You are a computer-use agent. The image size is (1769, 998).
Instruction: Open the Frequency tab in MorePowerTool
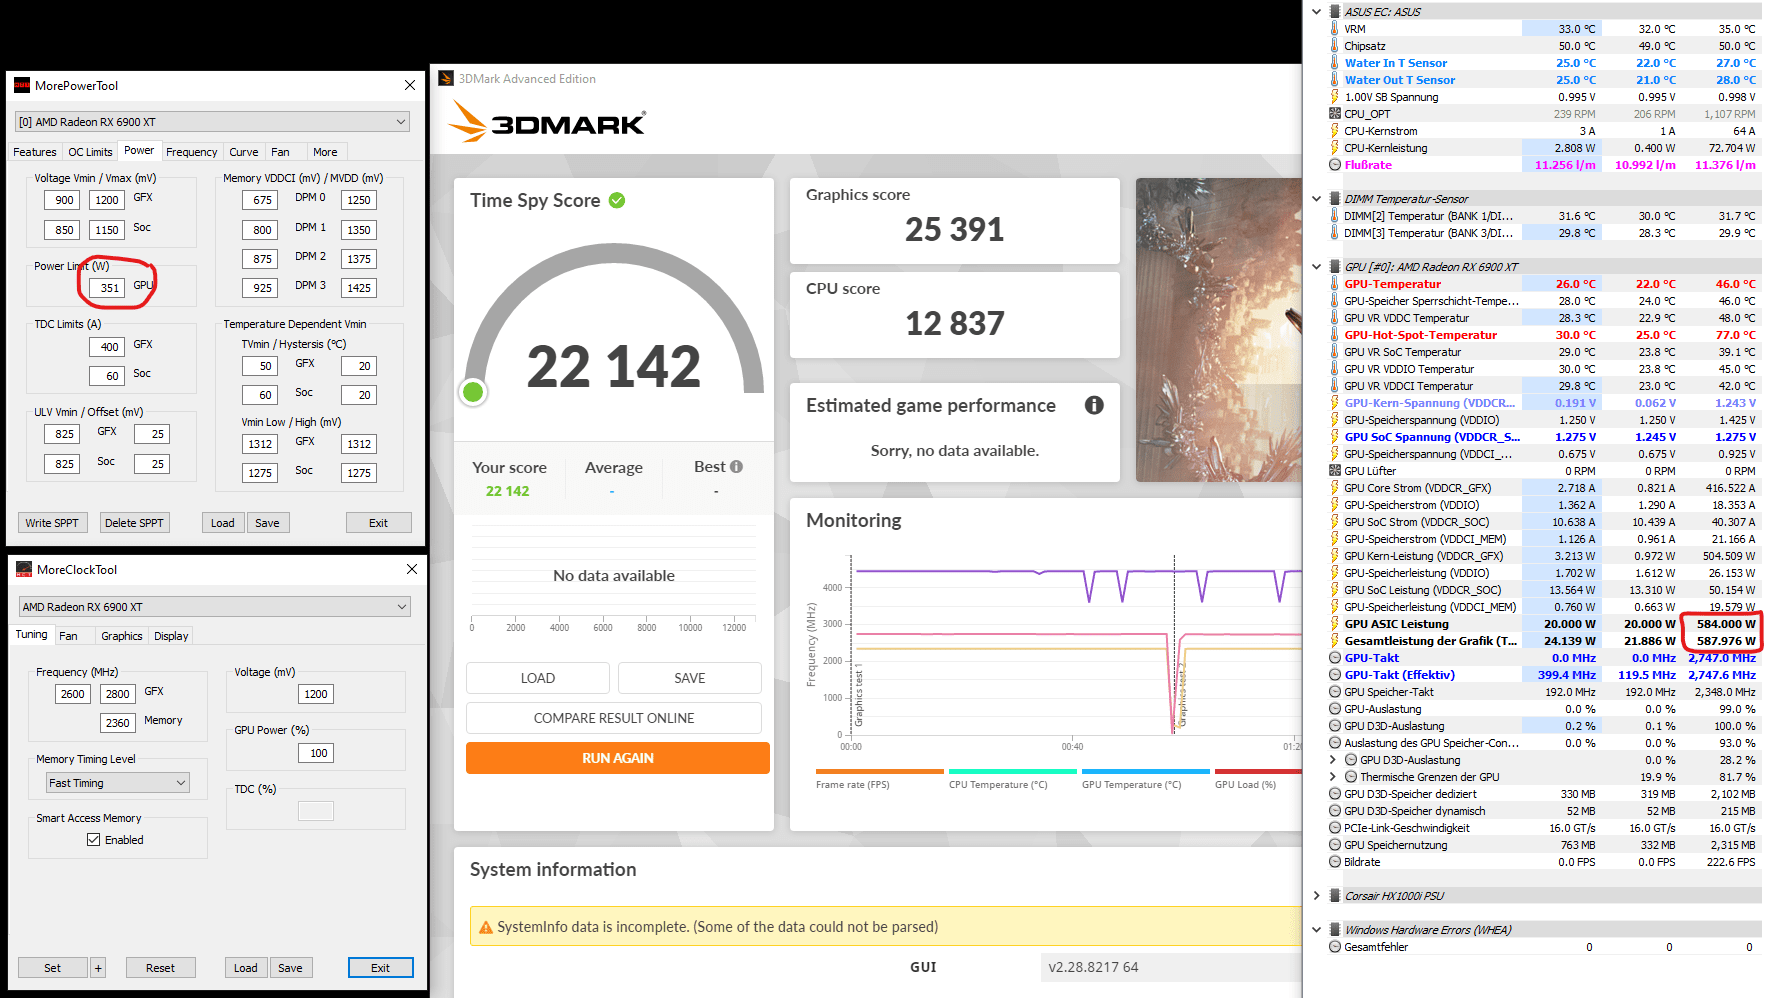pyautogui.click(x=192, y=152)
